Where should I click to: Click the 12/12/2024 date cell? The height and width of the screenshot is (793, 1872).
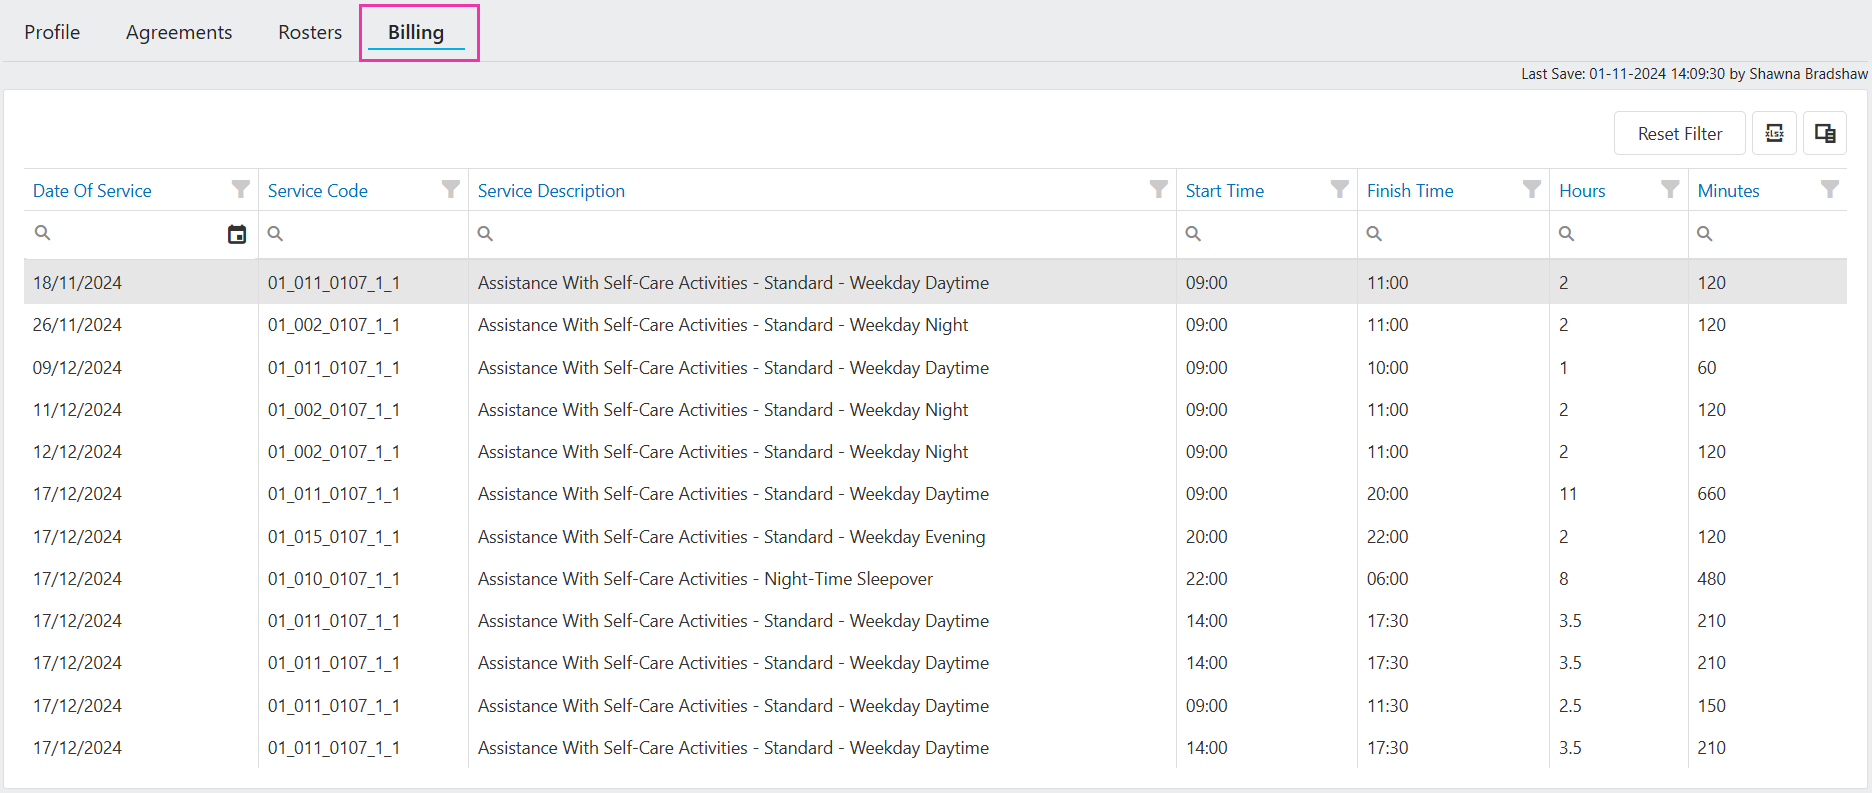point(77,452)
